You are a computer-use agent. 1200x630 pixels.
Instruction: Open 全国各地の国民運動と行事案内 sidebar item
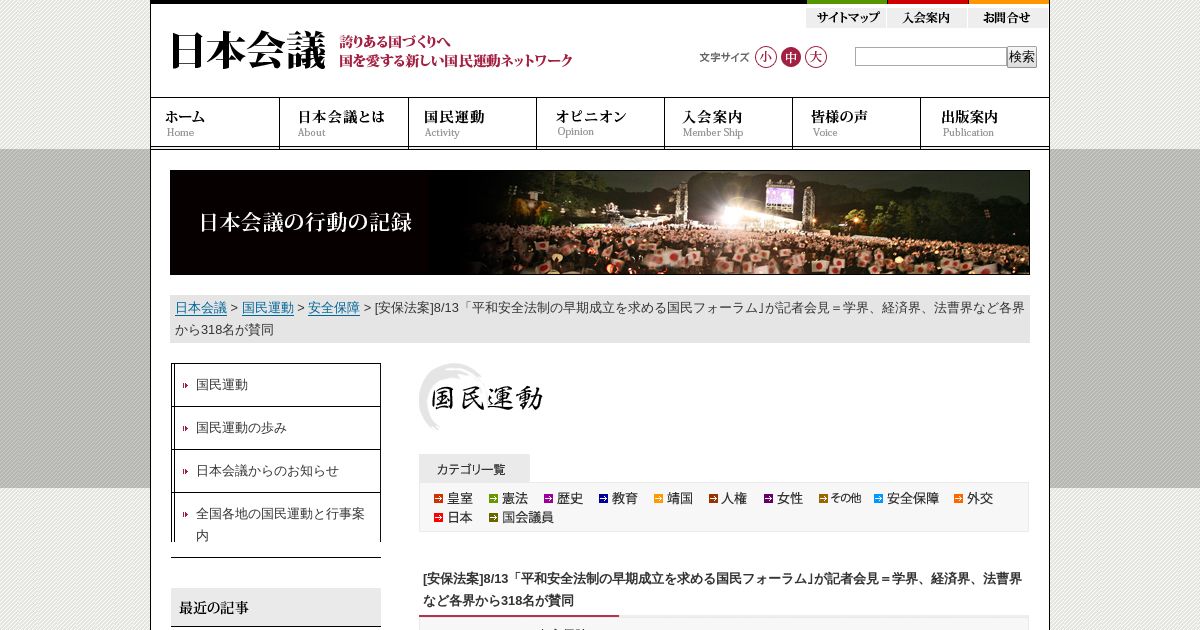[276, 524]
